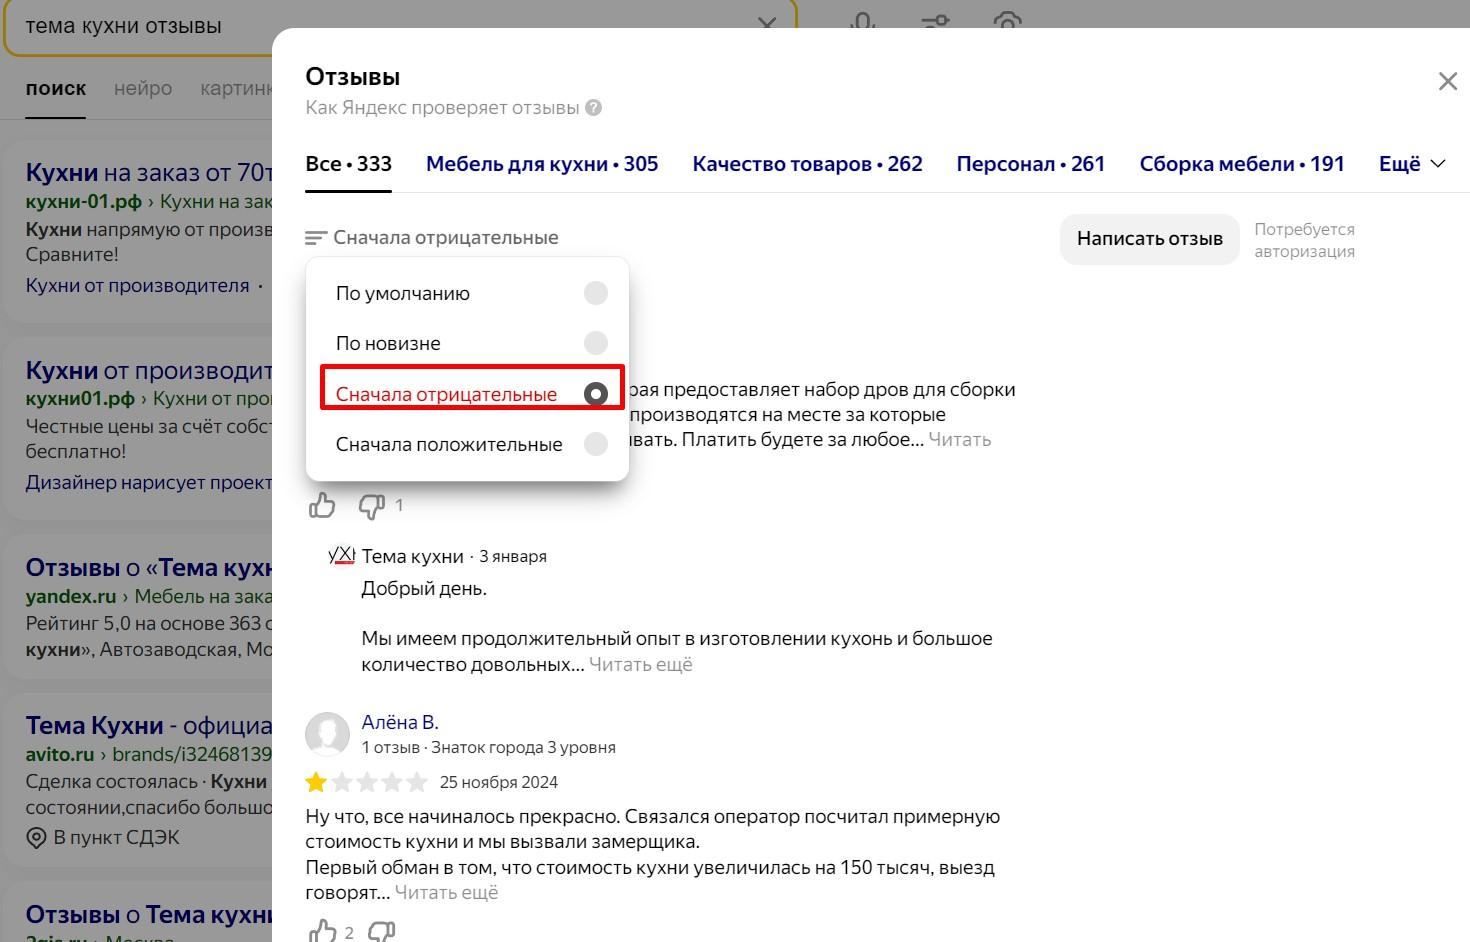This screenshot has width=1470, height=942.
Task: Open the Как Яндекс проверяет отзывы link
Action: (442, 108)
